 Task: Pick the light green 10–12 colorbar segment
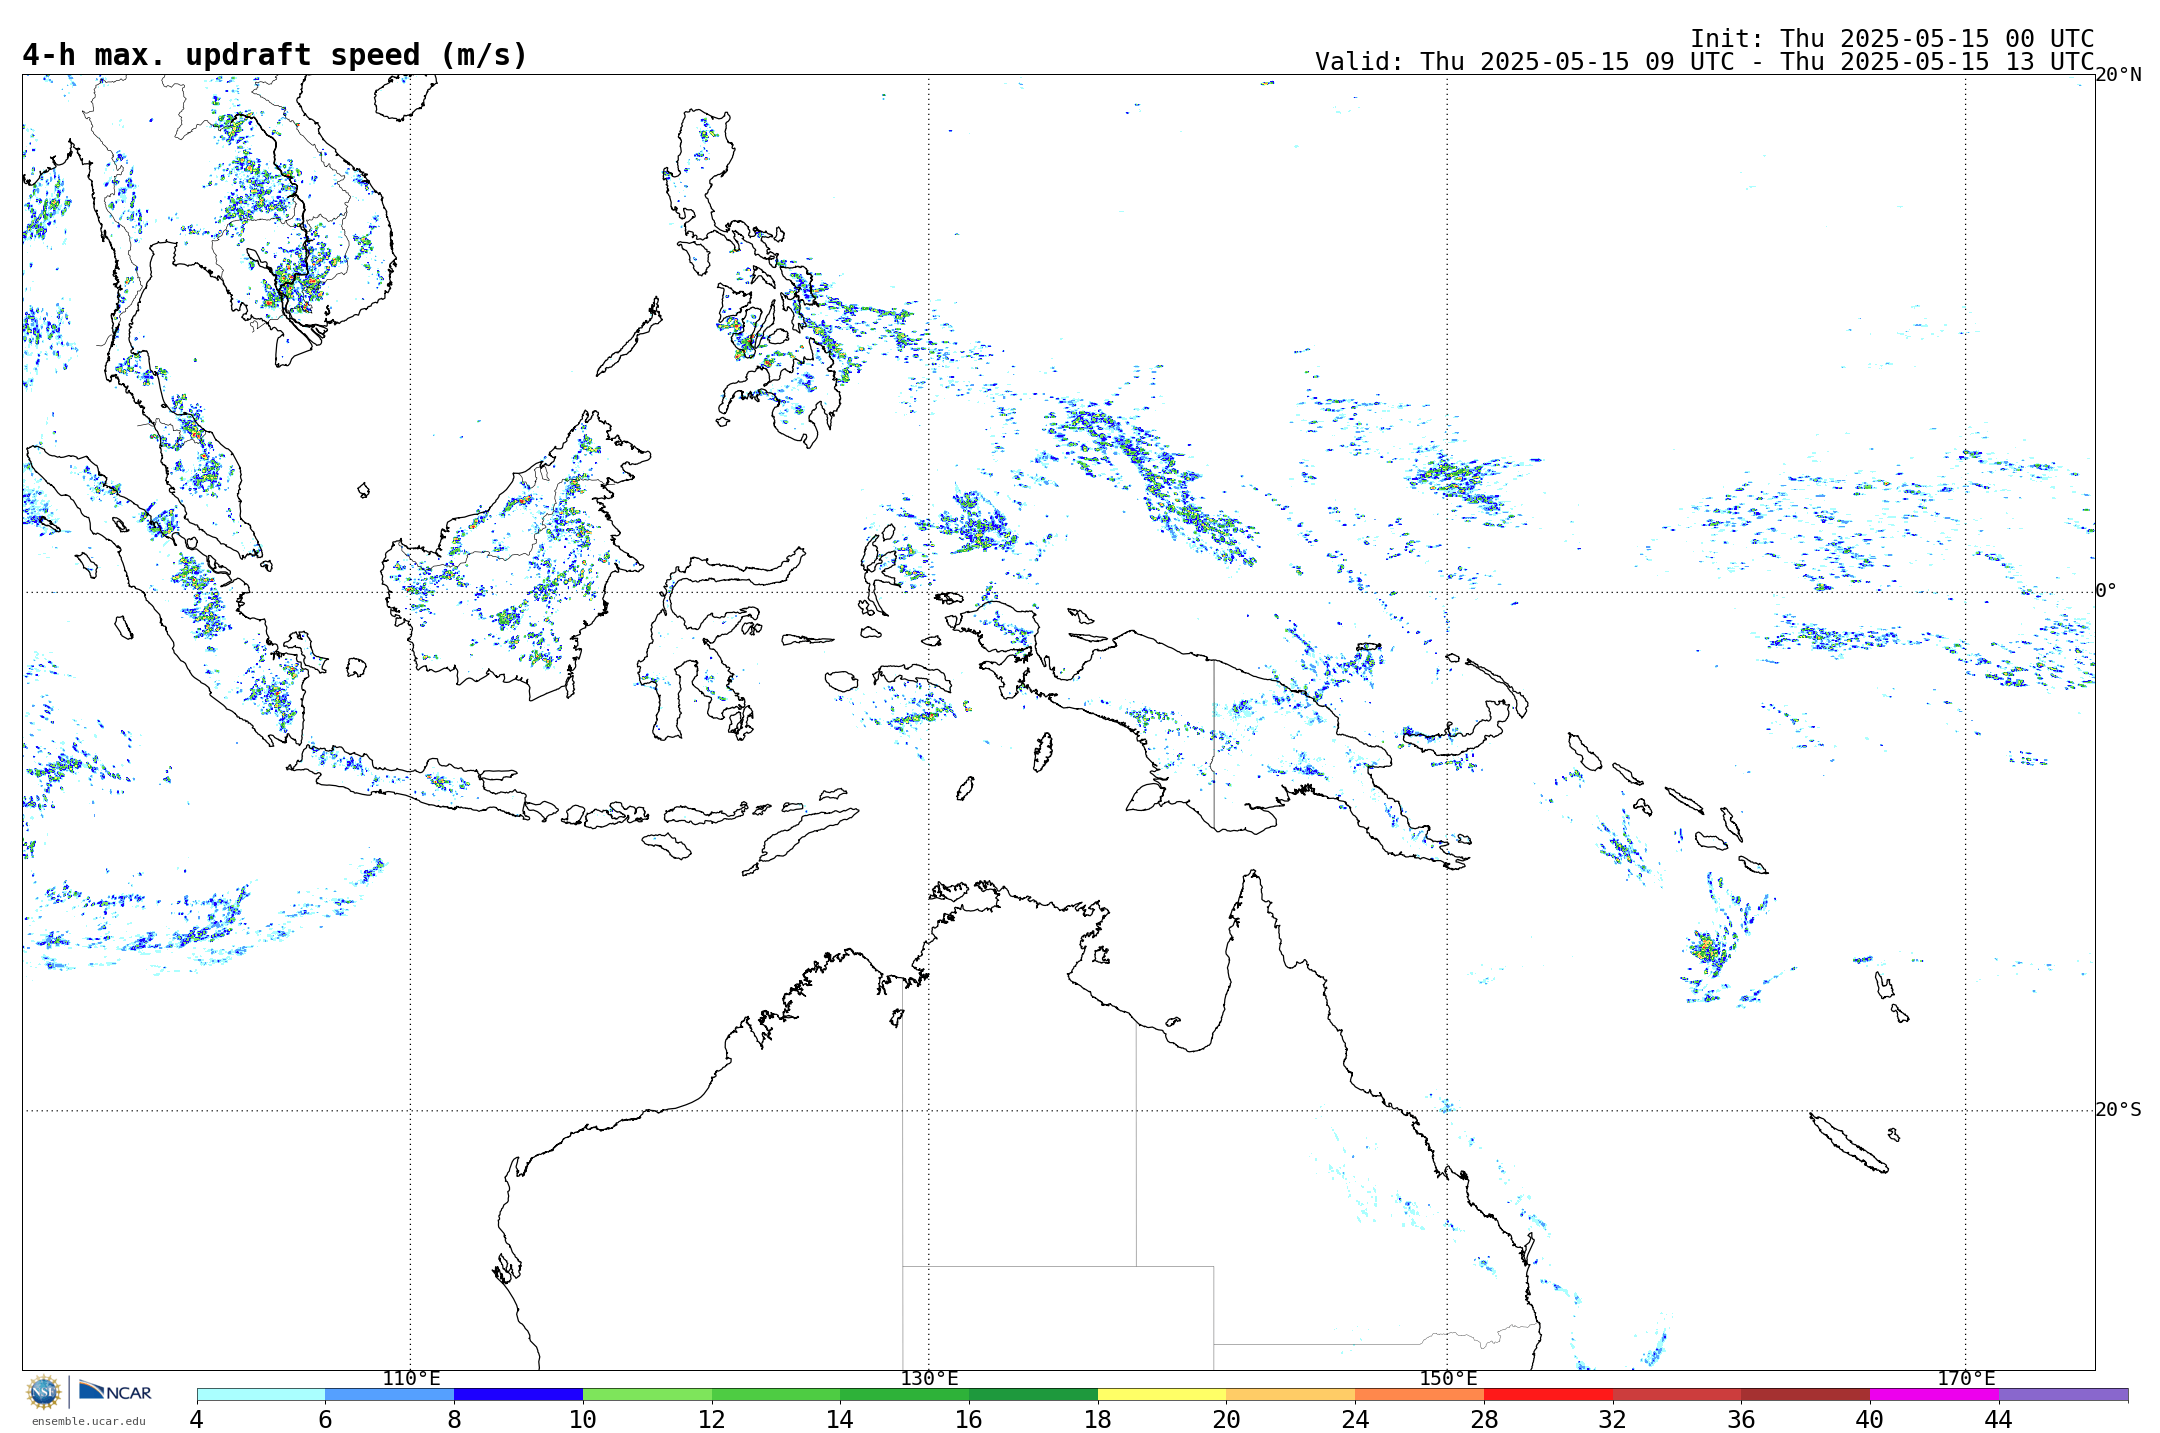point(647,1394)
